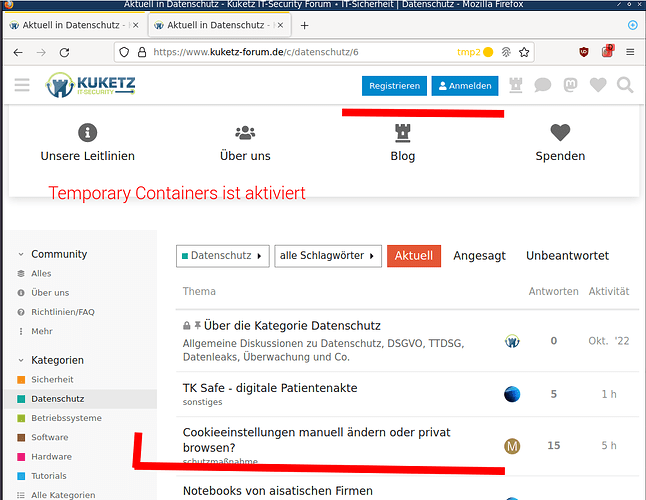Open topic Notebooks von aisatischen Firmen

(278, 491)
